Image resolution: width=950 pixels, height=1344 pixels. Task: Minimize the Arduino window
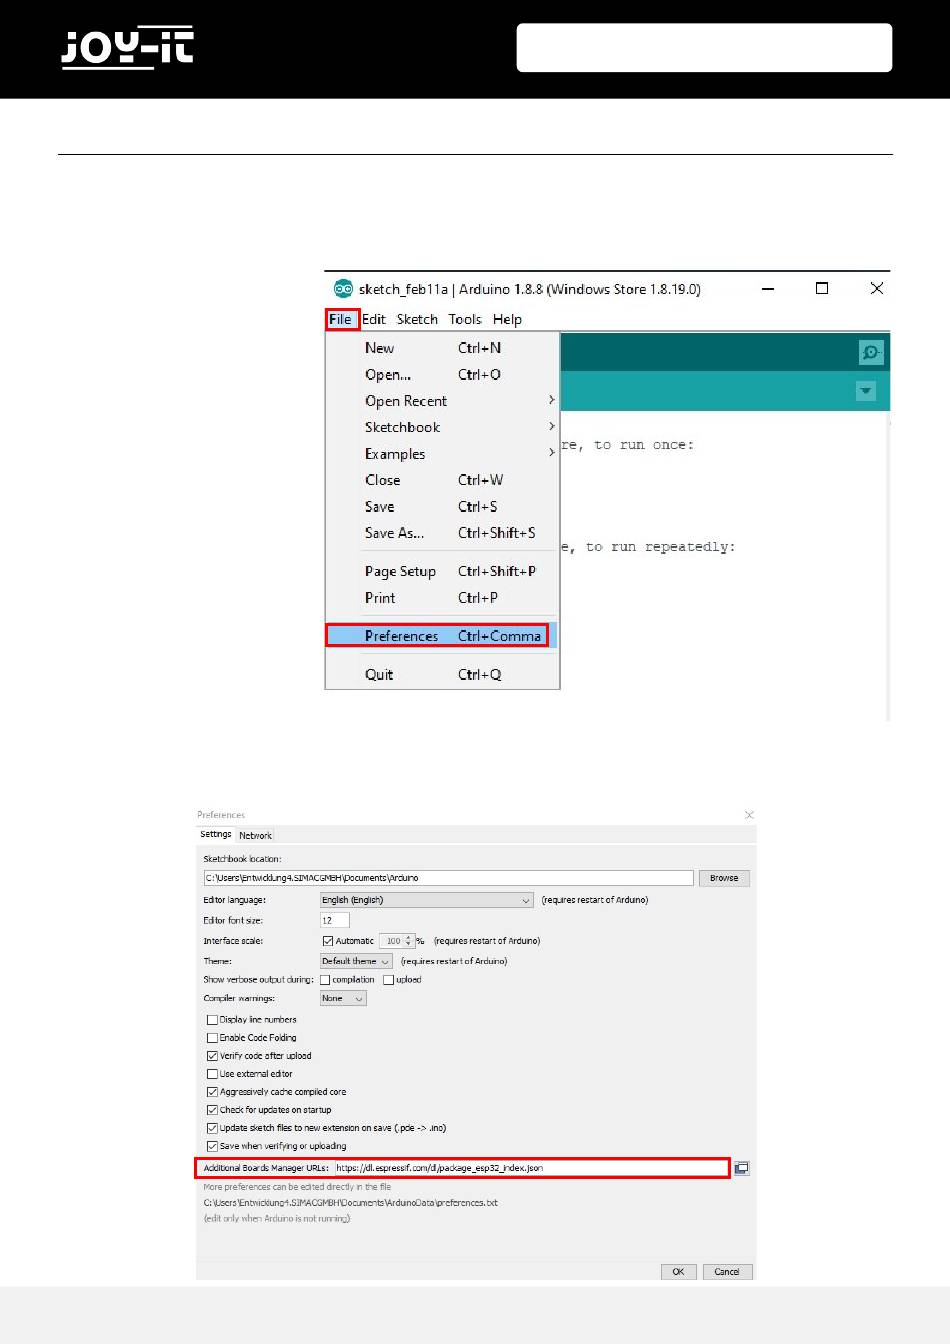tap(768, 289)
